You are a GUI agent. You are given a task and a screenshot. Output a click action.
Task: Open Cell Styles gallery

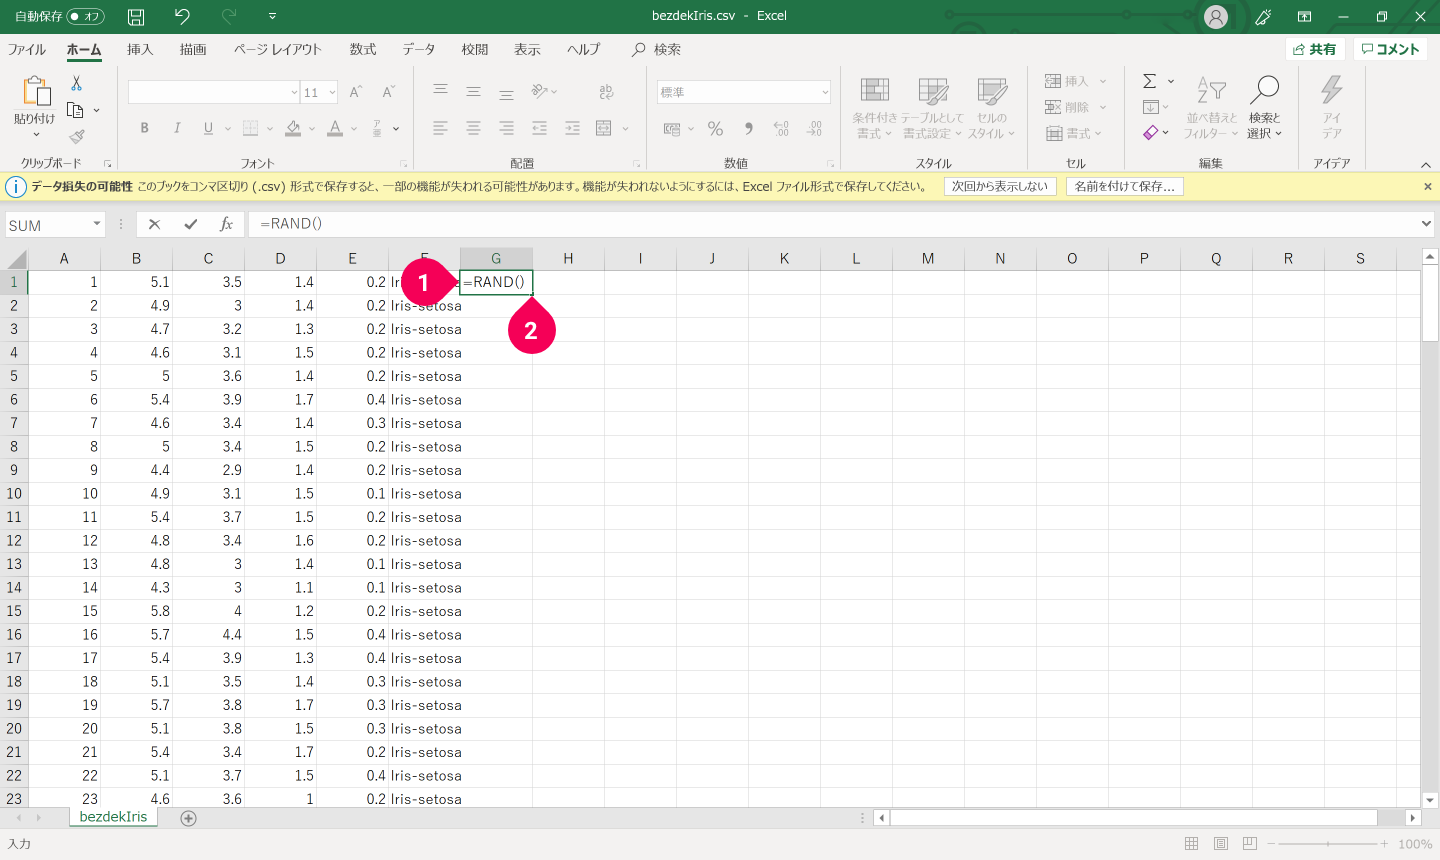coord(991,107)
